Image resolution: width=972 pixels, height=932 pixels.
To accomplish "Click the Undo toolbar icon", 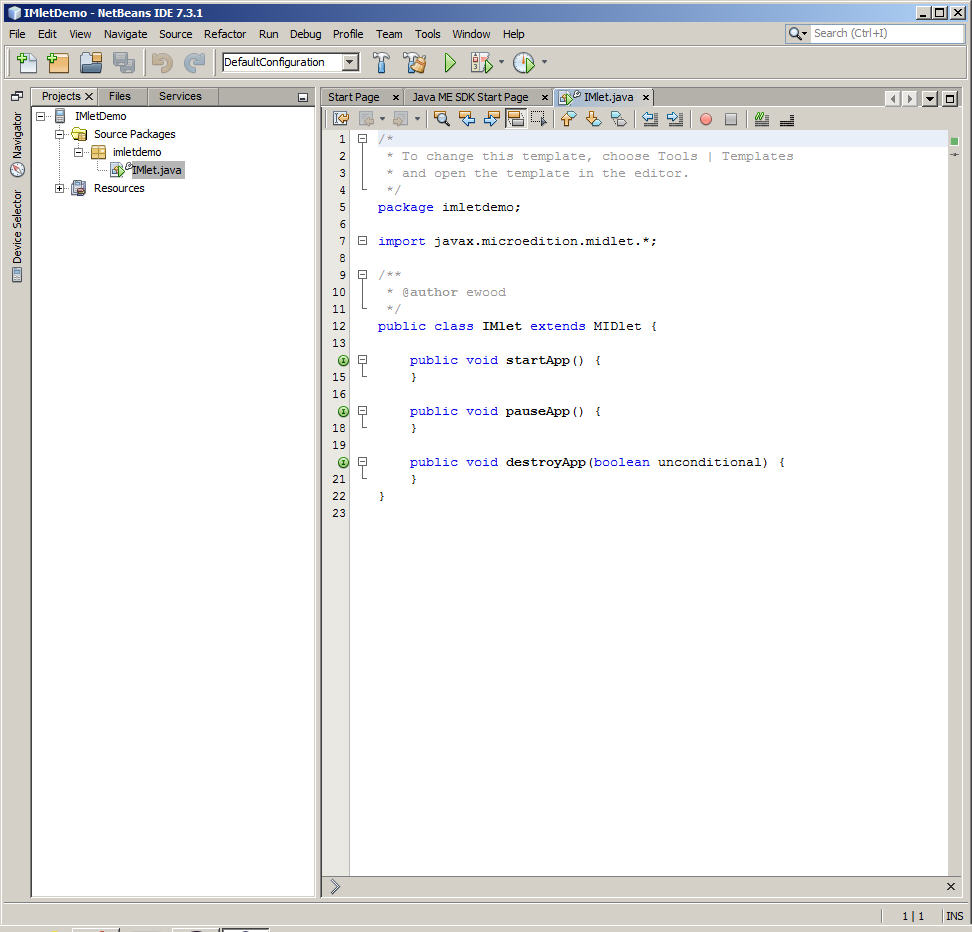I will pos(162,62).
